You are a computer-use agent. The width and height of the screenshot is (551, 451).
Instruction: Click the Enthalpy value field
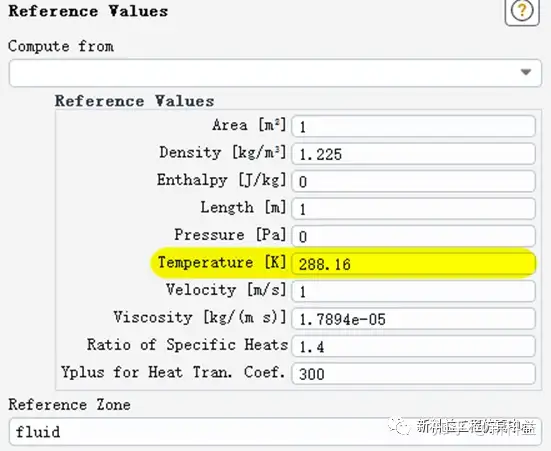click(x=413, y=181)
